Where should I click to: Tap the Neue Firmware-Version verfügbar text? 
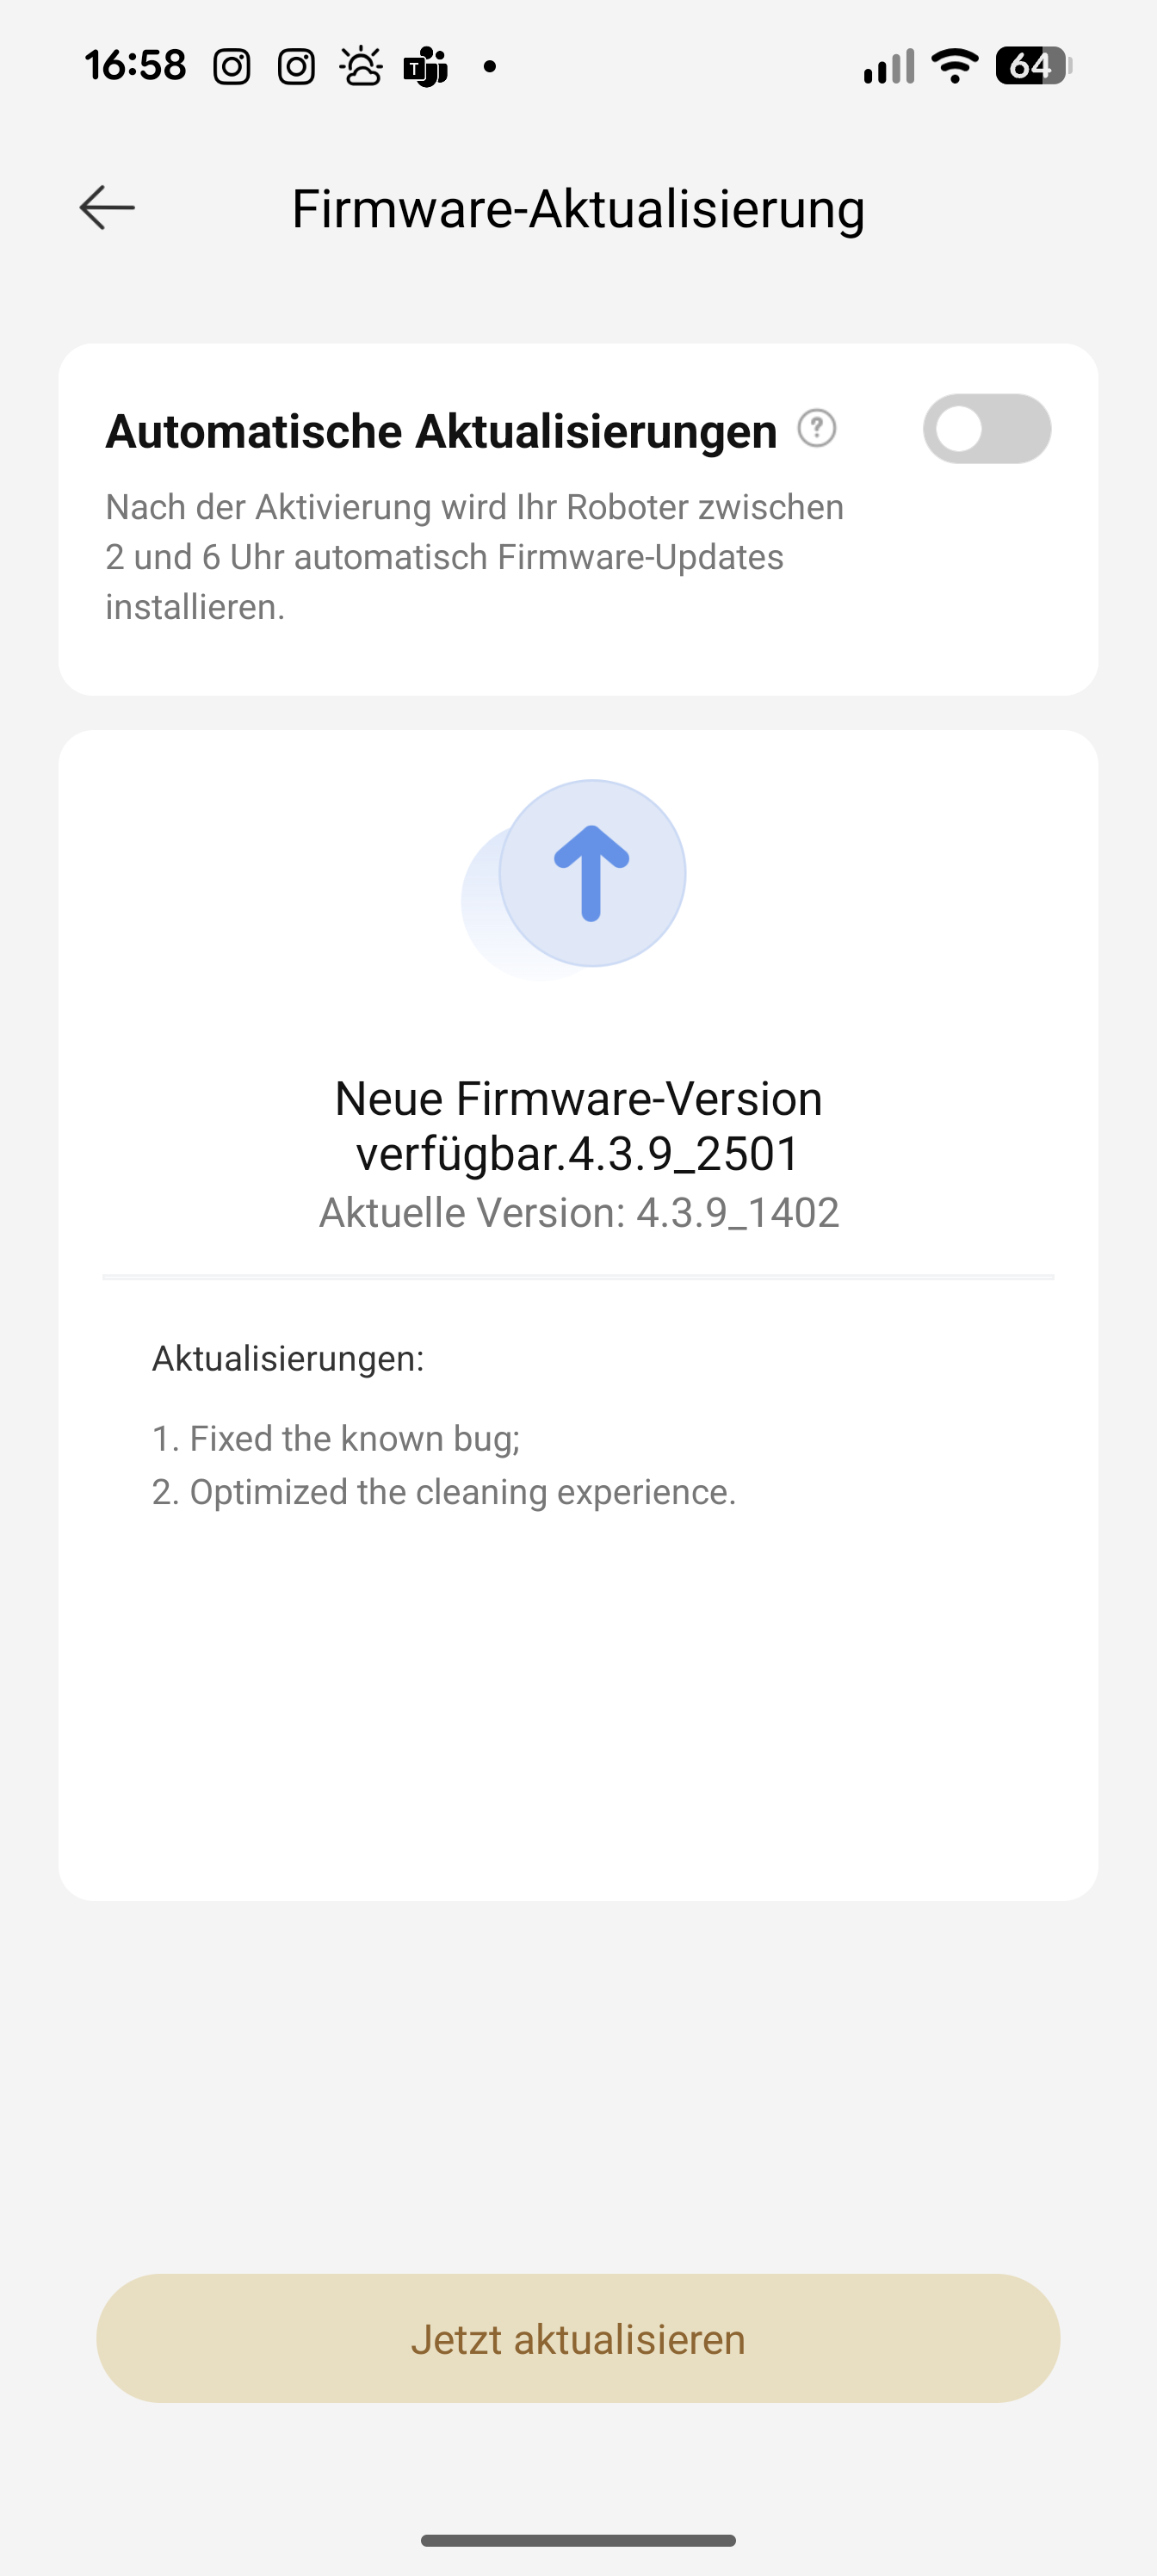click(578, 1126)
